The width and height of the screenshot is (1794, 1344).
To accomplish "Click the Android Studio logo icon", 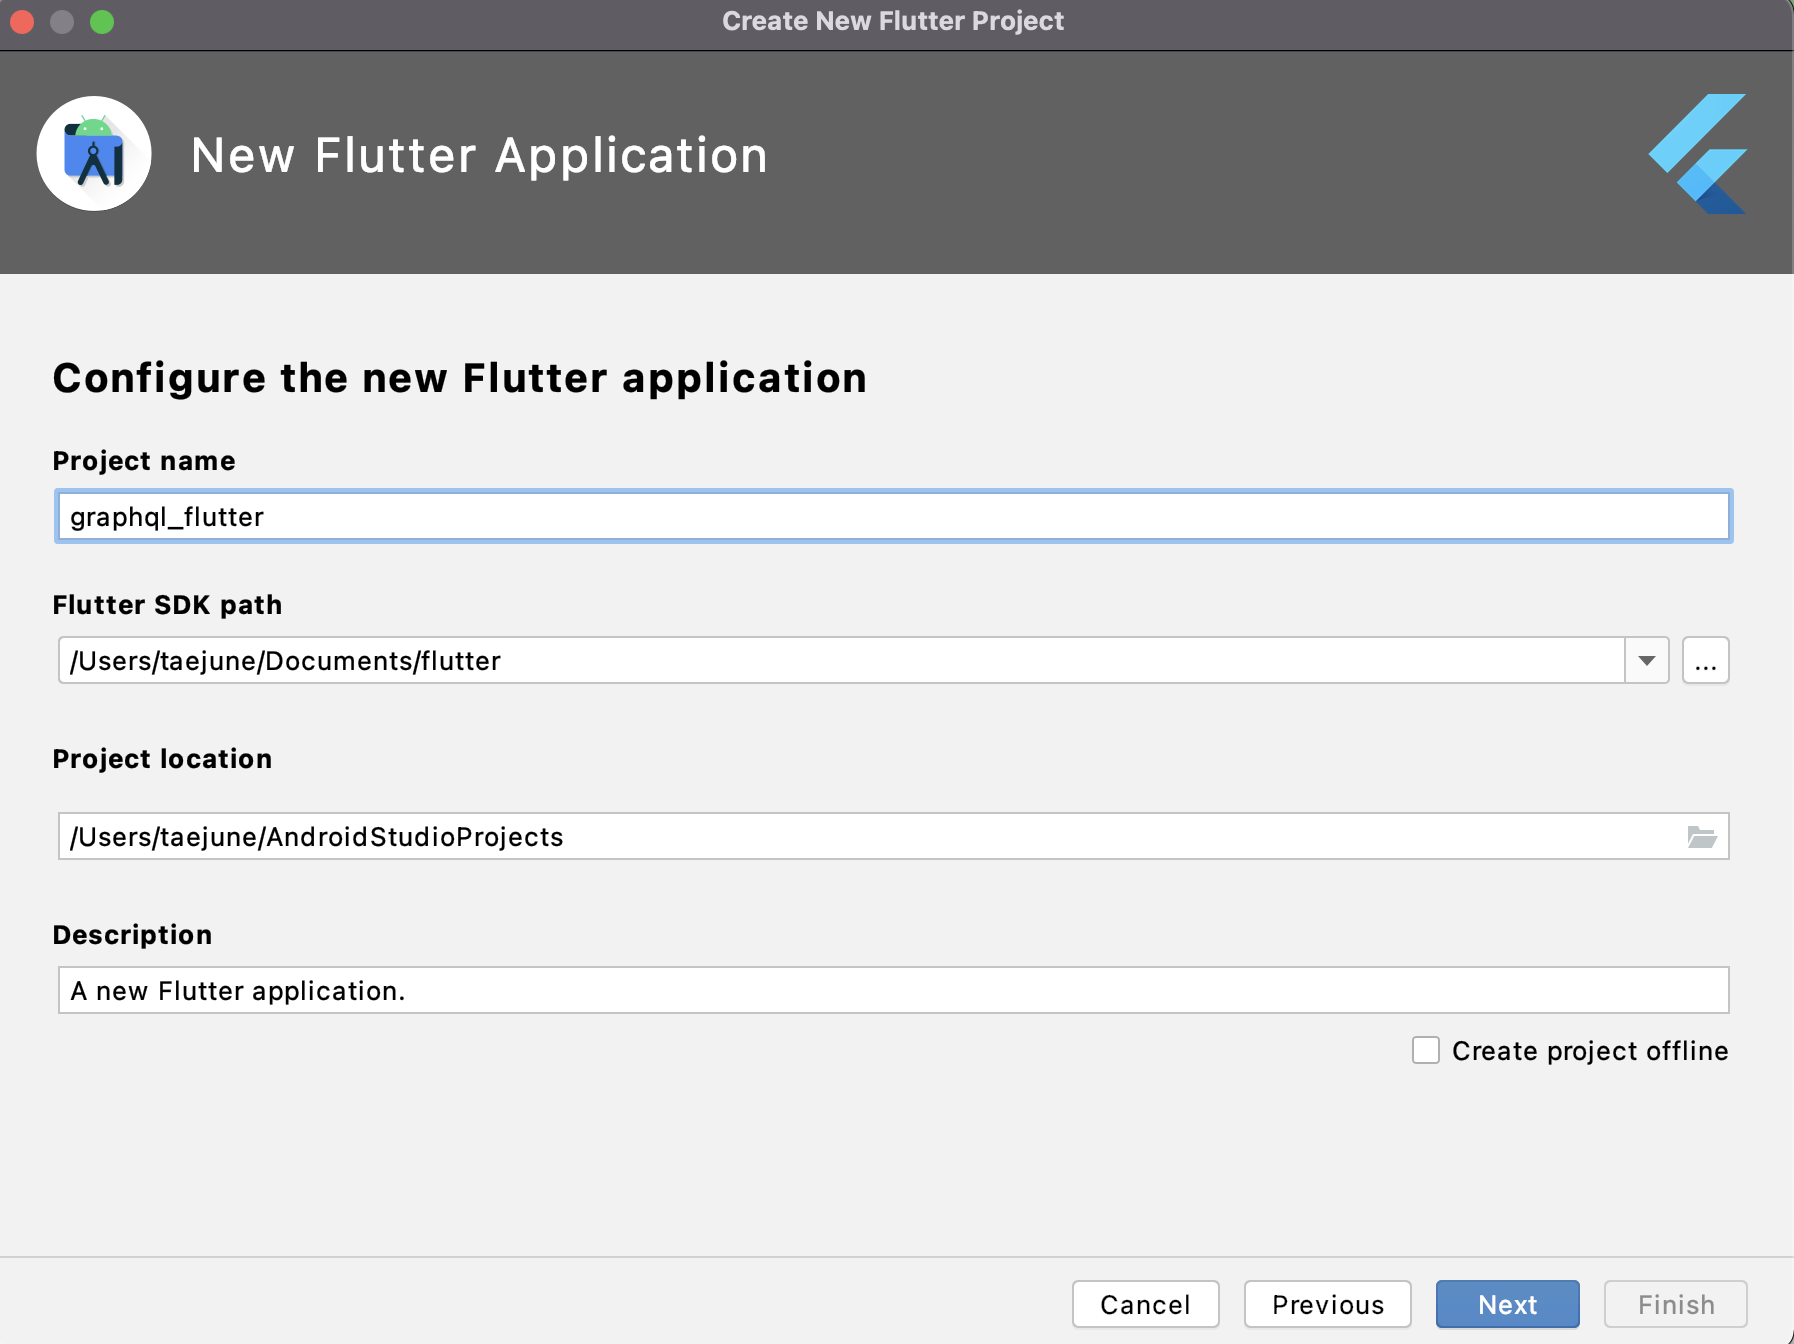I will [x=94, y=154].
